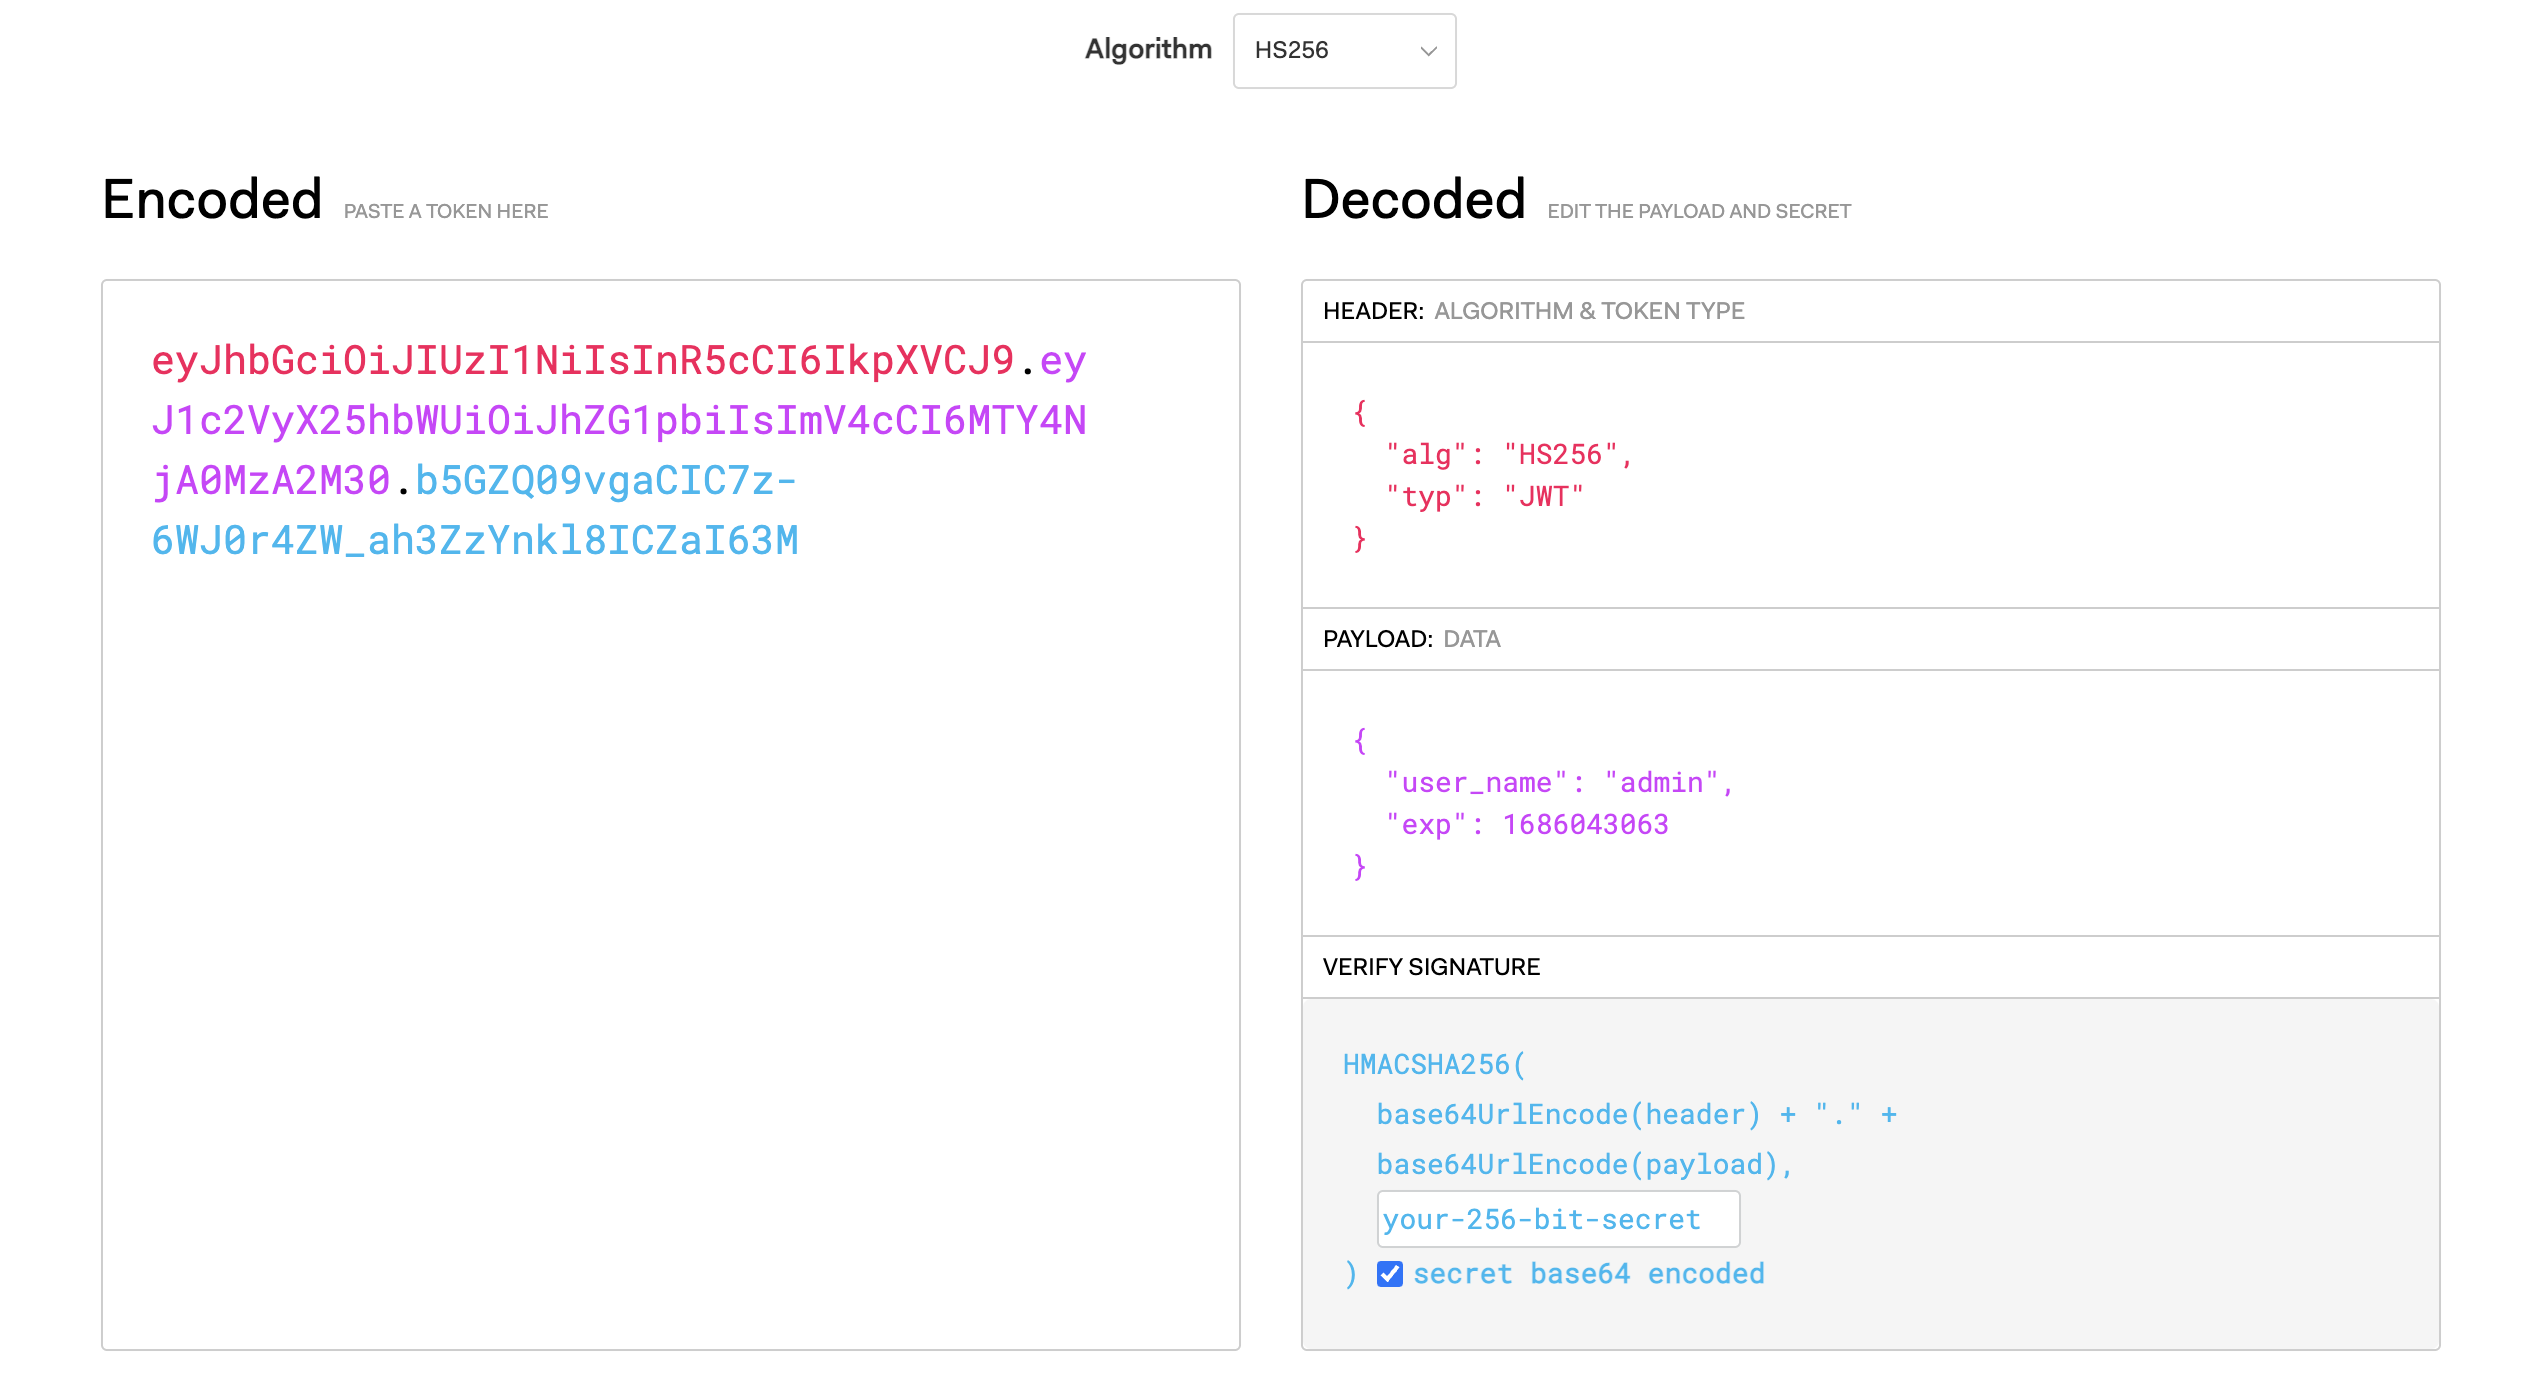Click the purple payload segment of the encoded token
The height and width of the screenshot is (1392, 2534).
tap(618, 421)
